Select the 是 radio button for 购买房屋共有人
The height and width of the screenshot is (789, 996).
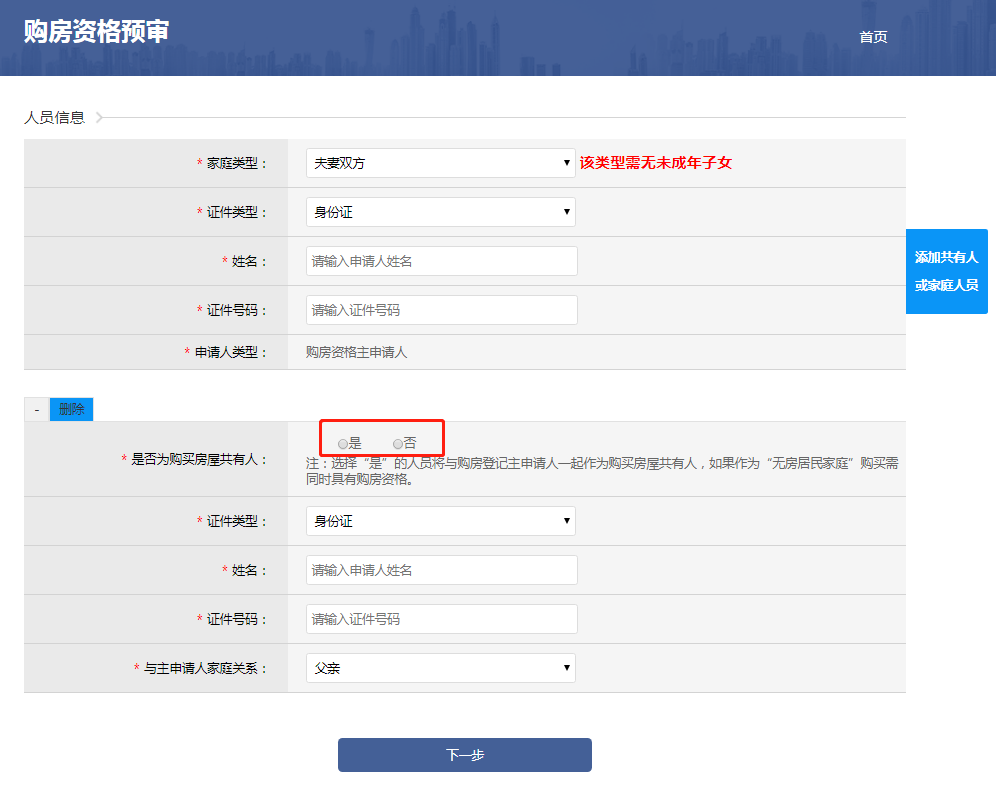click(343, 443)
